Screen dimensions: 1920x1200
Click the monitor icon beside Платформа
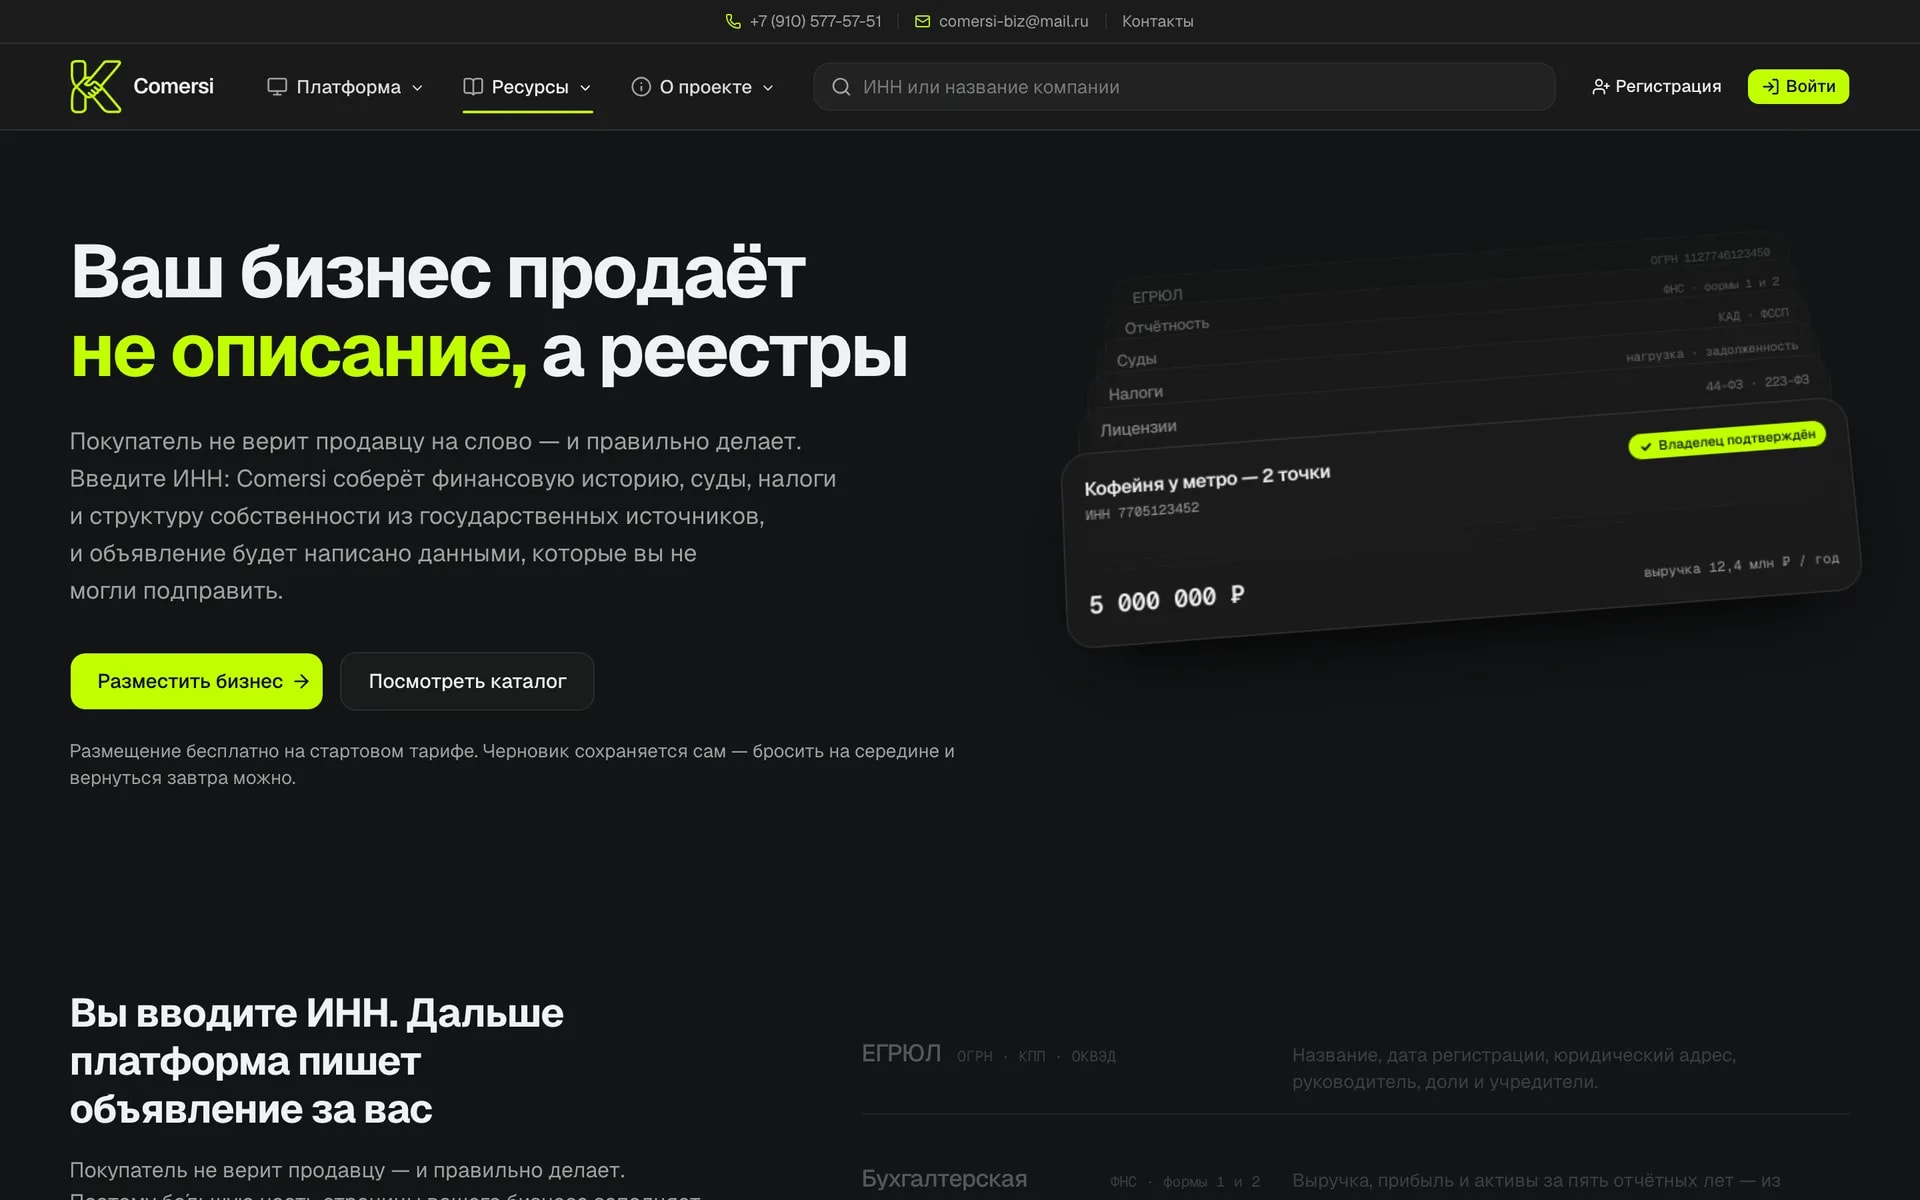pyautogui.click(x=277, y=87)
